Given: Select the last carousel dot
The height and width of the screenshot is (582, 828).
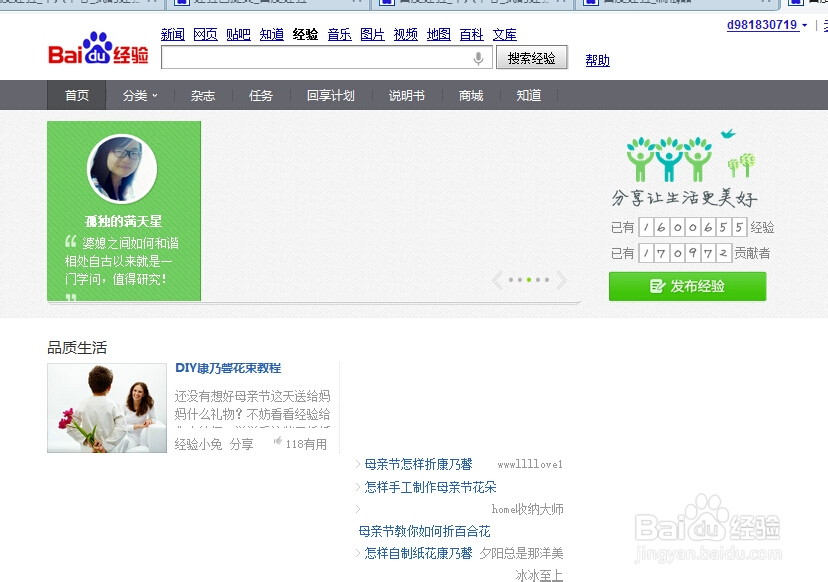Looking at the screenshot, I should pos(547,280).
